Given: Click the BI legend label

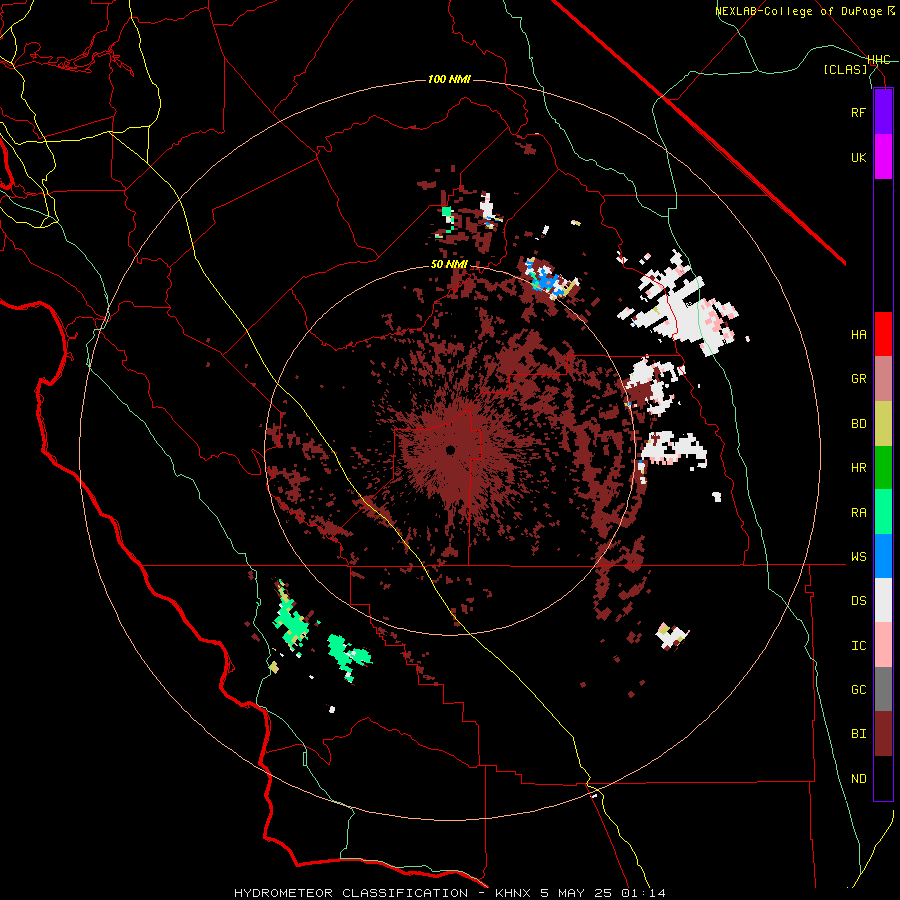Looking at the screenshot, I should point(858,734).
